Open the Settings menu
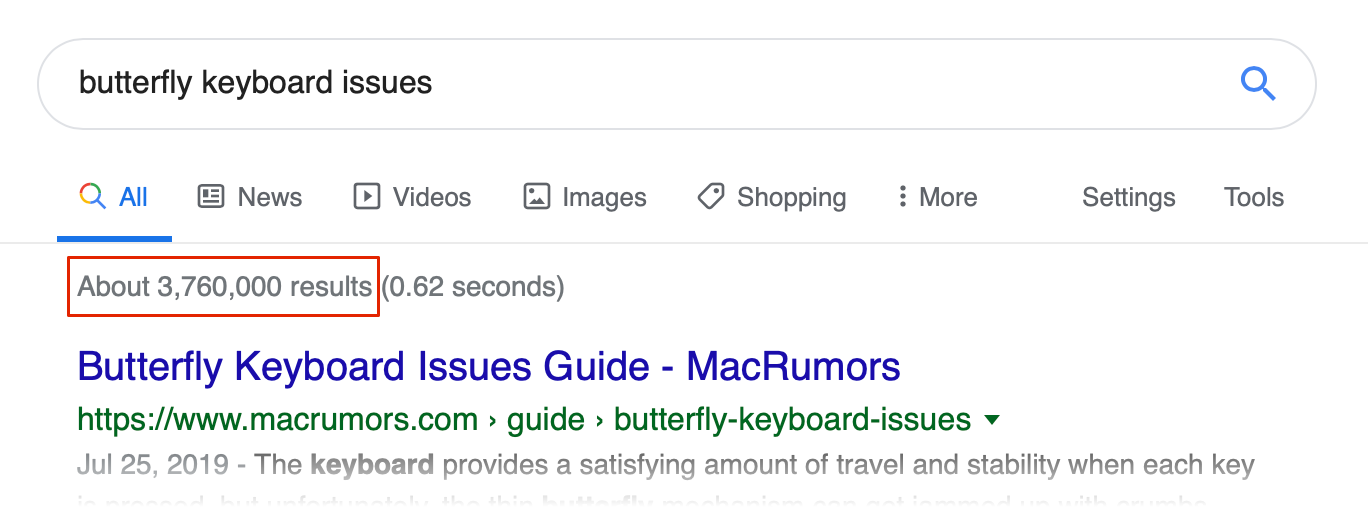The width and height of the screenshot is (1368, 512). click(1129, 197)
